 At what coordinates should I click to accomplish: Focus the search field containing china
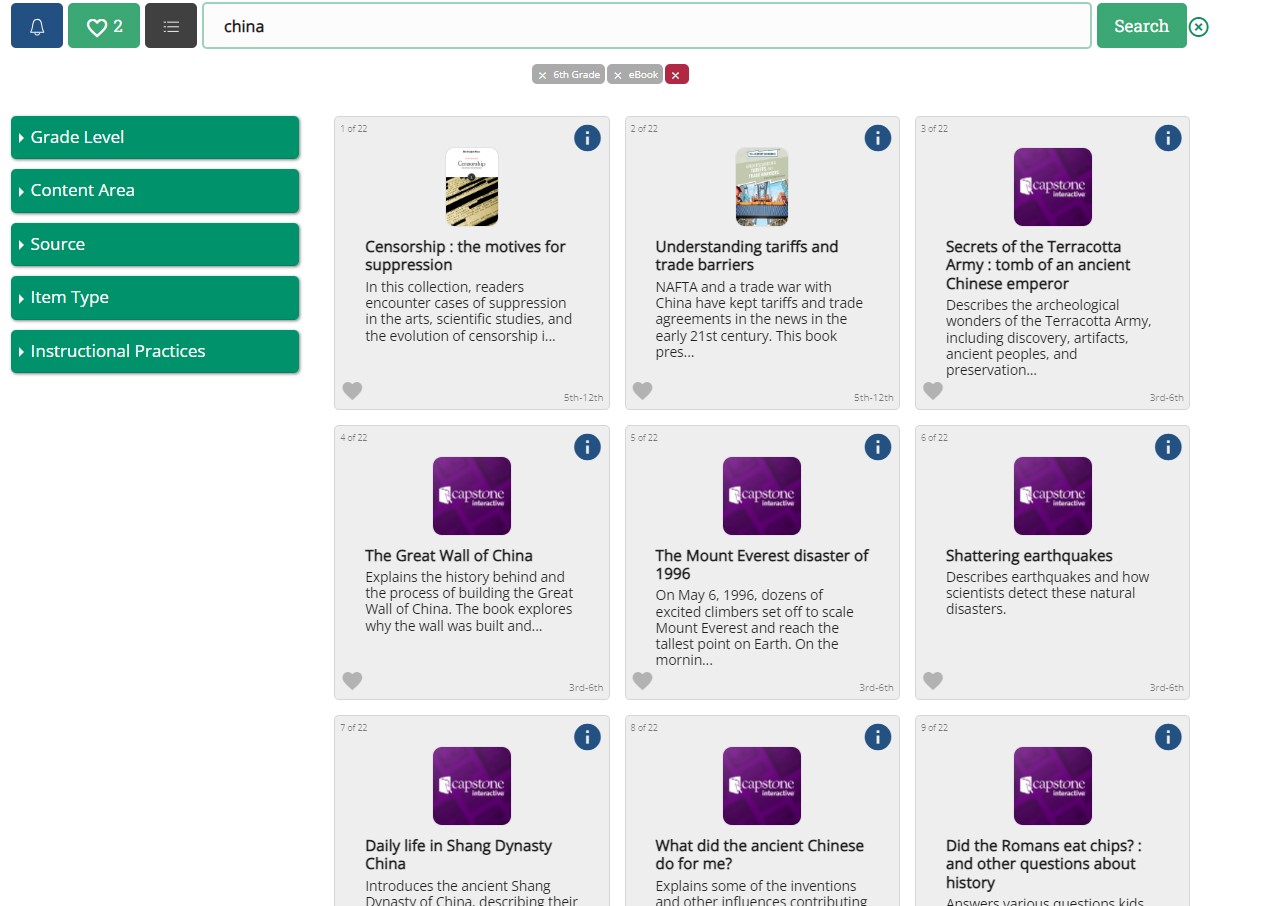[x=646, y=26]
